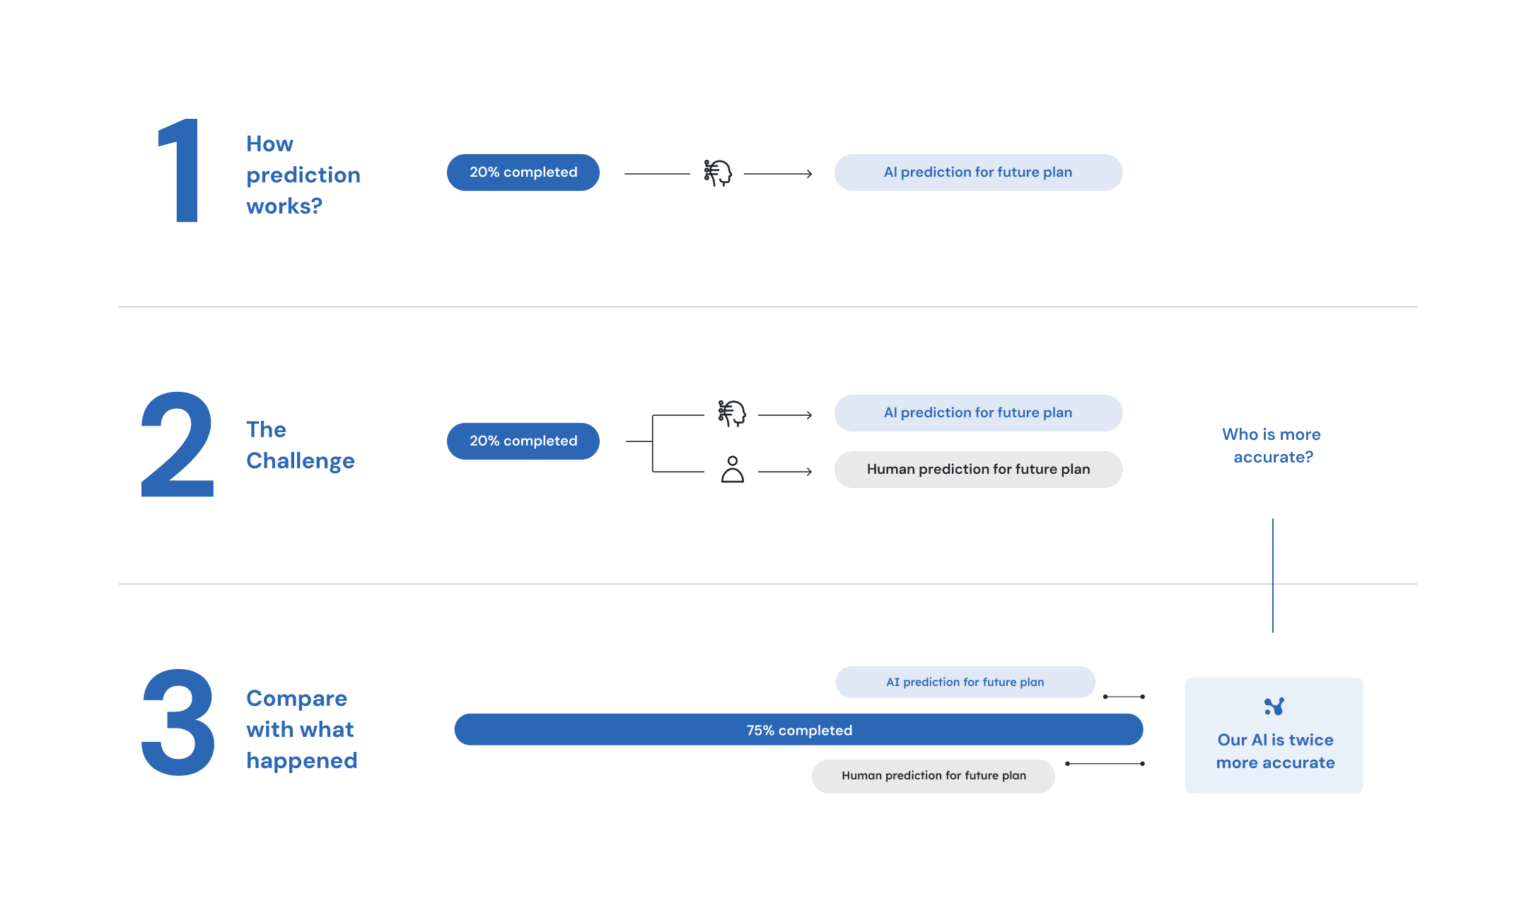Open the "Who is more accurate?" text

pos(1272,446)
